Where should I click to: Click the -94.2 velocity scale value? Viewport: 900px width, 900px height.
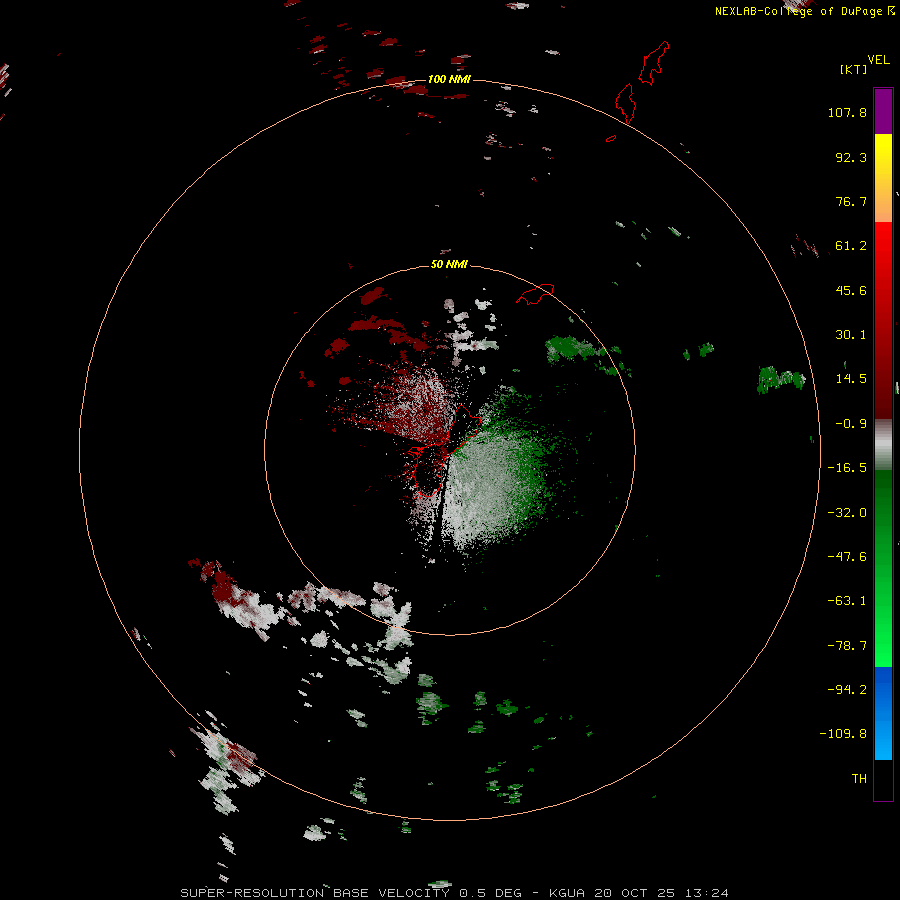coord(847,690)
